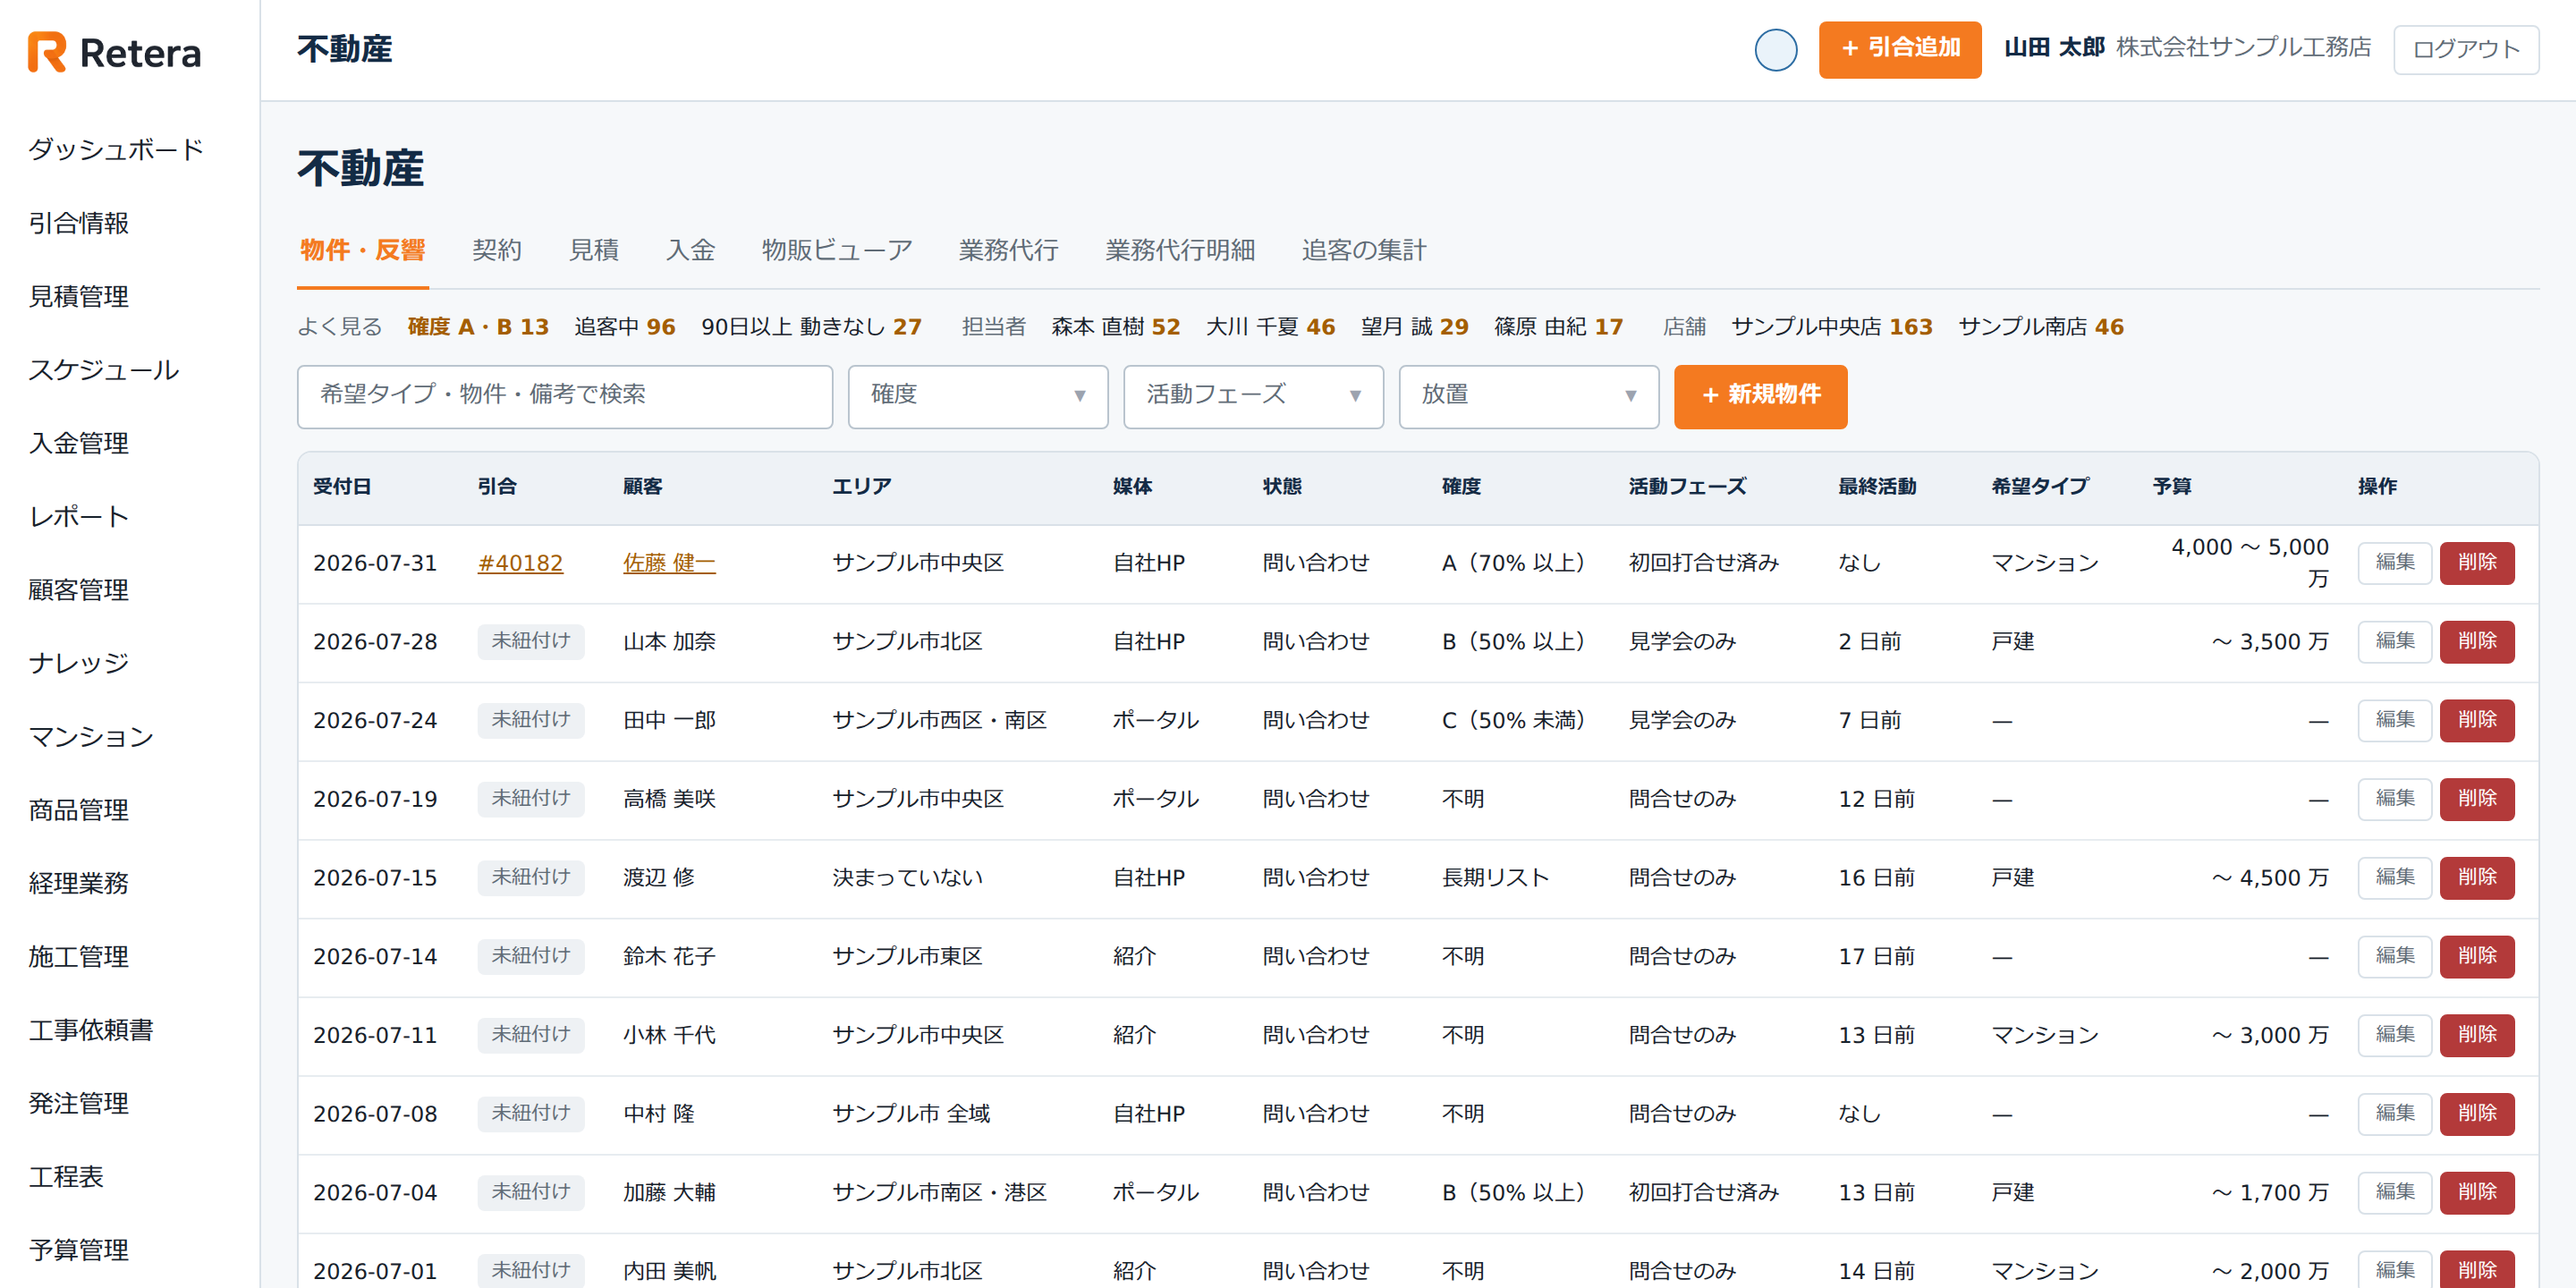Image resolution: width=2576 pixels, height=1288 pixels.
Task: Switch to the 物件・反響 tab
Action: point(363,250)
